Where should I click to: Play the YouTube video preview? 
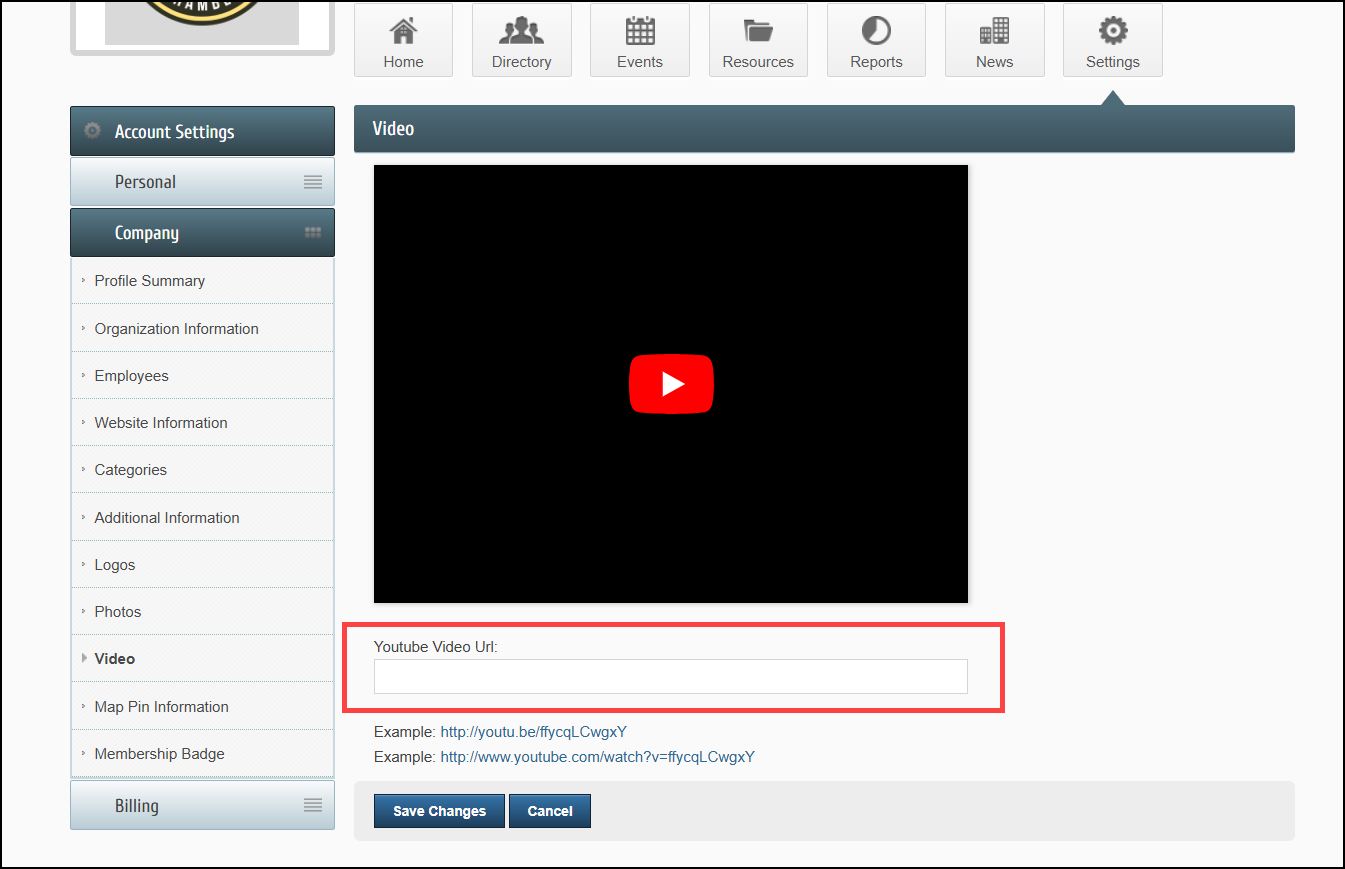[x=671, y=384]
